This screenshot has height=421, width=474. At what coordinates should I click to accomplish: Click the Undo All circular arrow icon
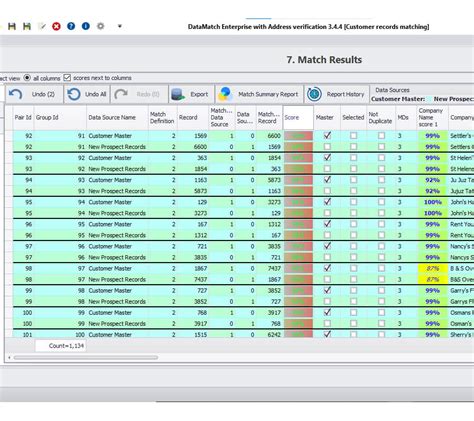pyautogui.click(x=74, y=94)
